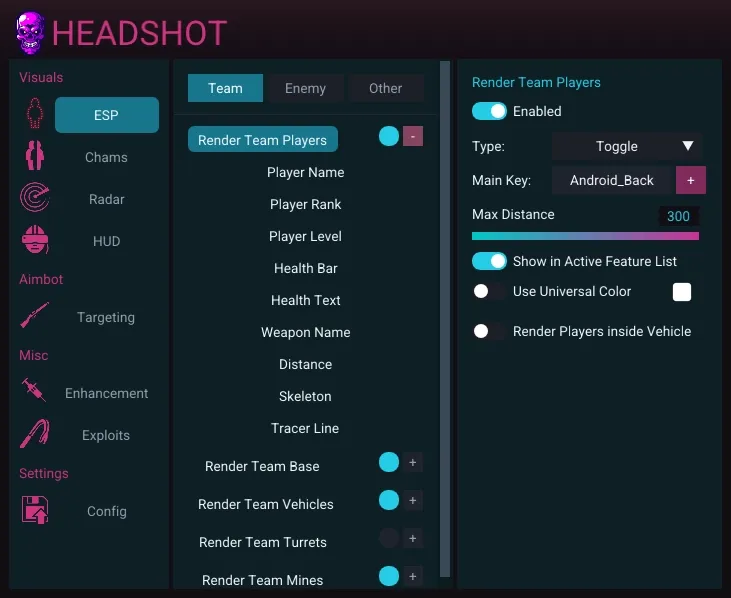Select the Chams figures icon

point(35,157)
